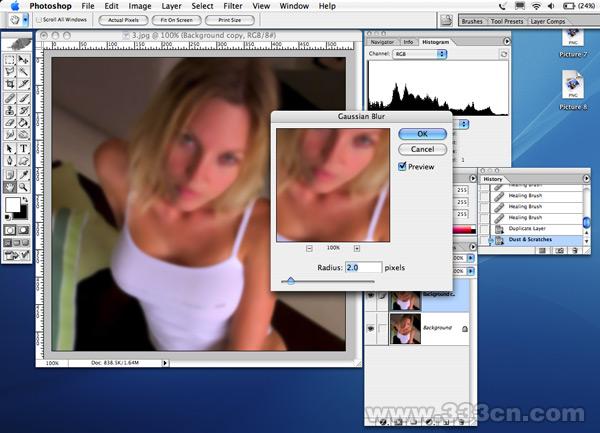Select the Move tool
600x433 pixels.
[23, 60]
